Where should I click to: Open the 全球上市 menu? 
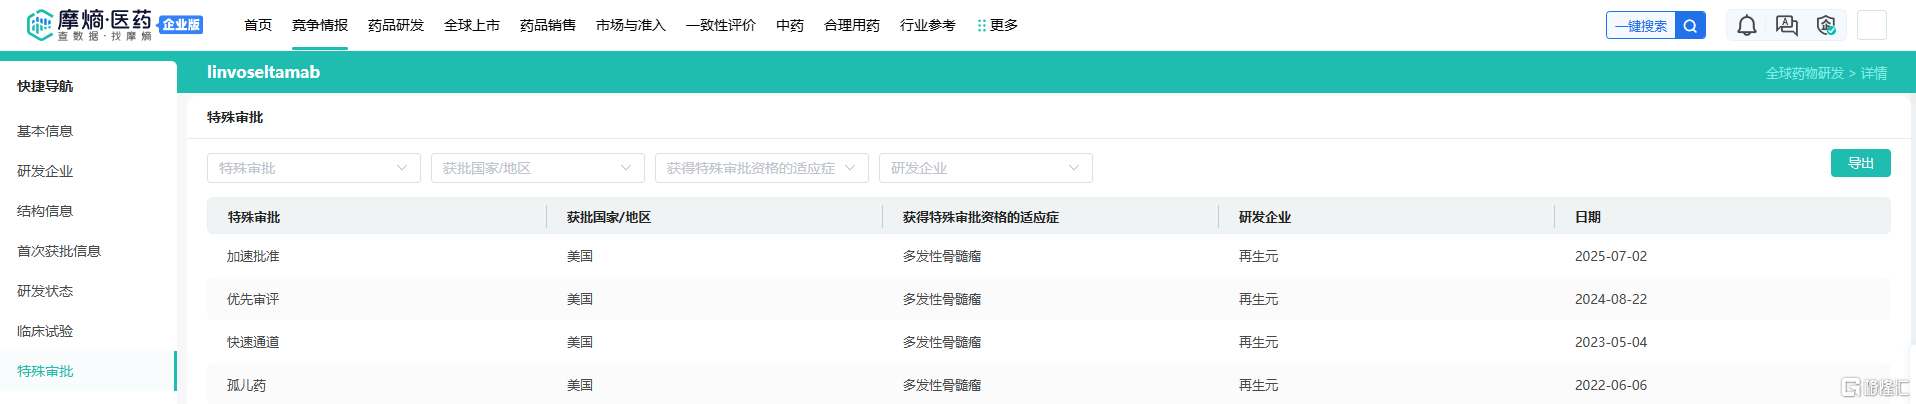click(x=472, y=25)
